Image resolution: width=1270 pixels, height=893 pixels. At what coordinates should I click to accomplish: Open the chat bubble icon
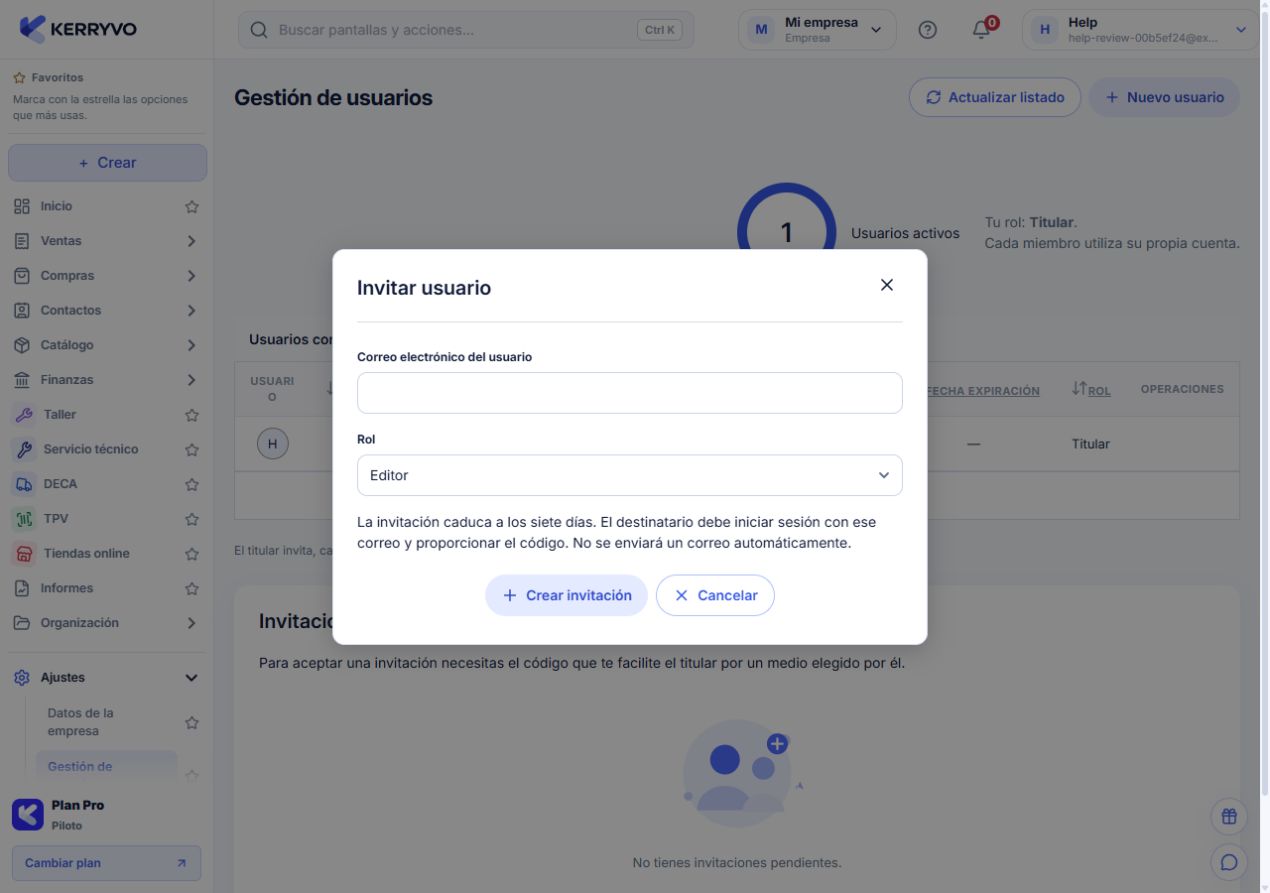(x=1229, y=862)
